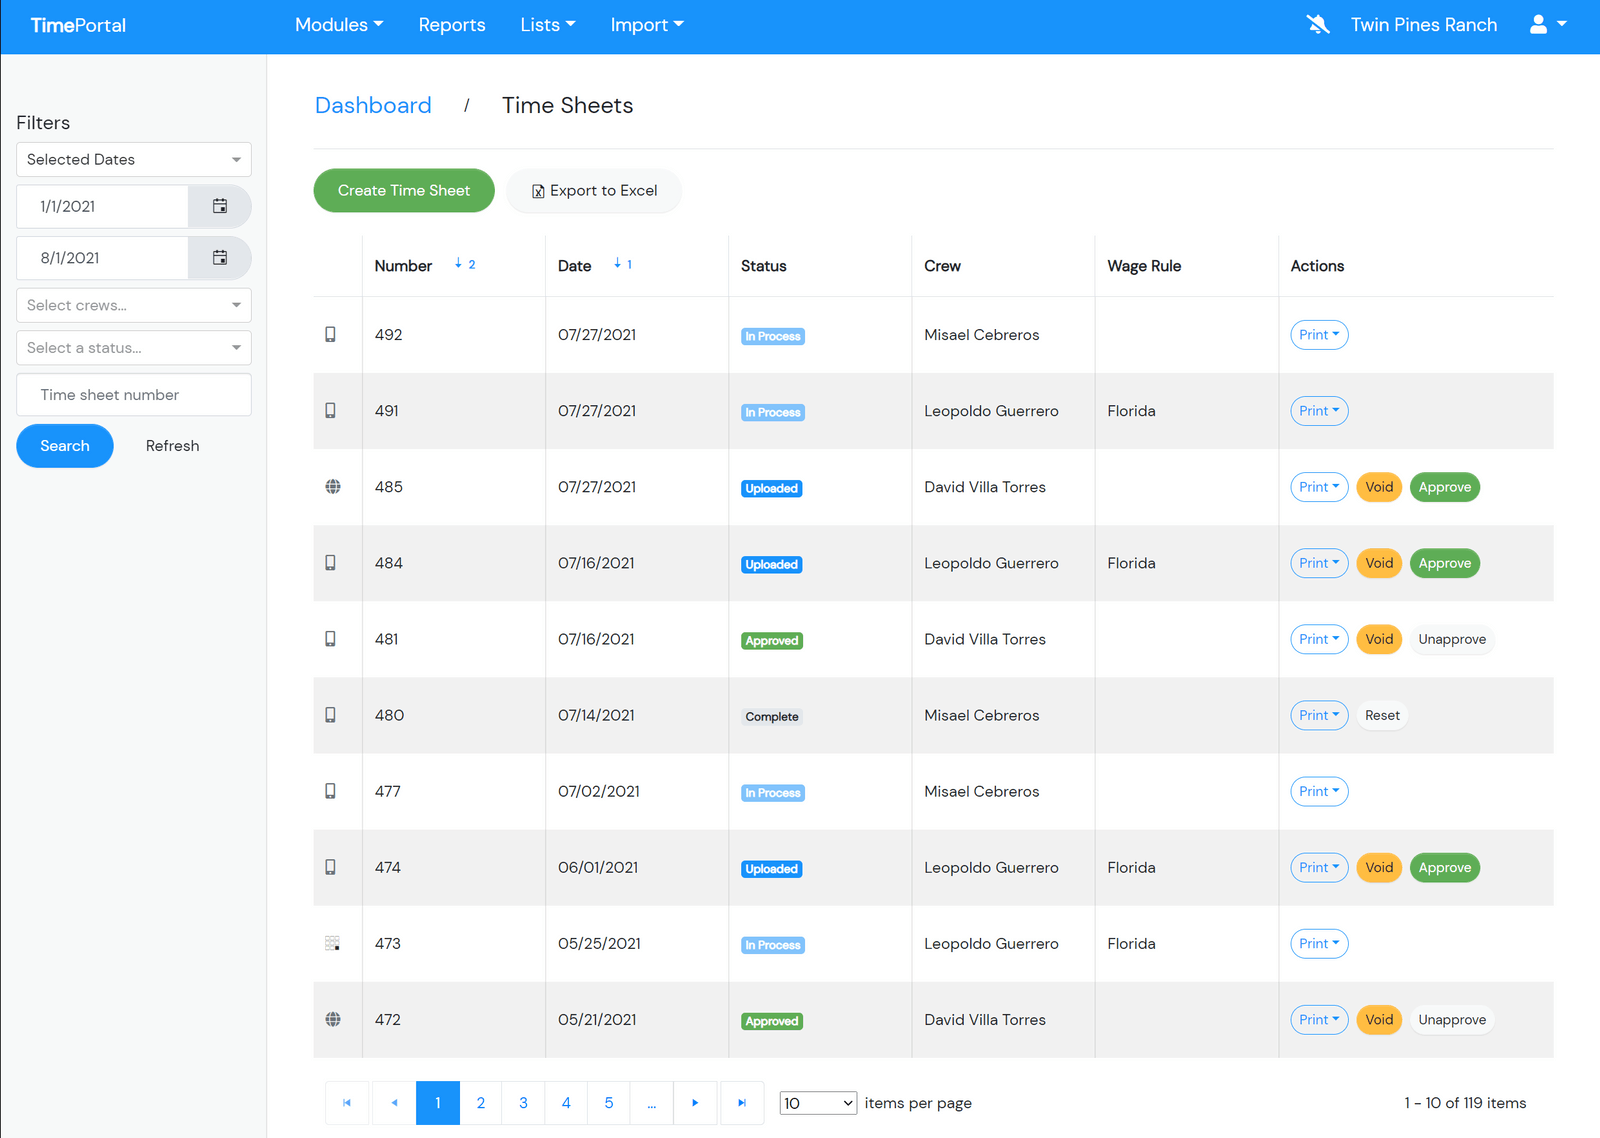Open the Modules menu
The height and width of the screenshot is (1138, 1600).
click(x=339, y=24)
